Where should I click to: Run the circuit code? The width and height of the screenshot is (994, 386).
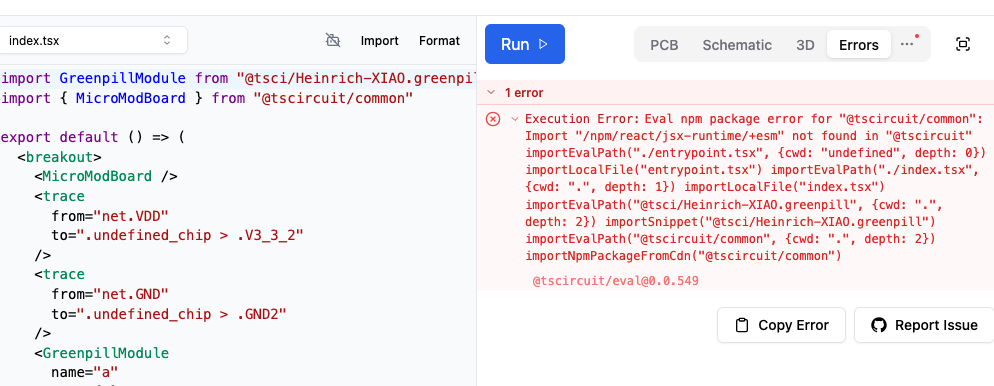point(525,44)
